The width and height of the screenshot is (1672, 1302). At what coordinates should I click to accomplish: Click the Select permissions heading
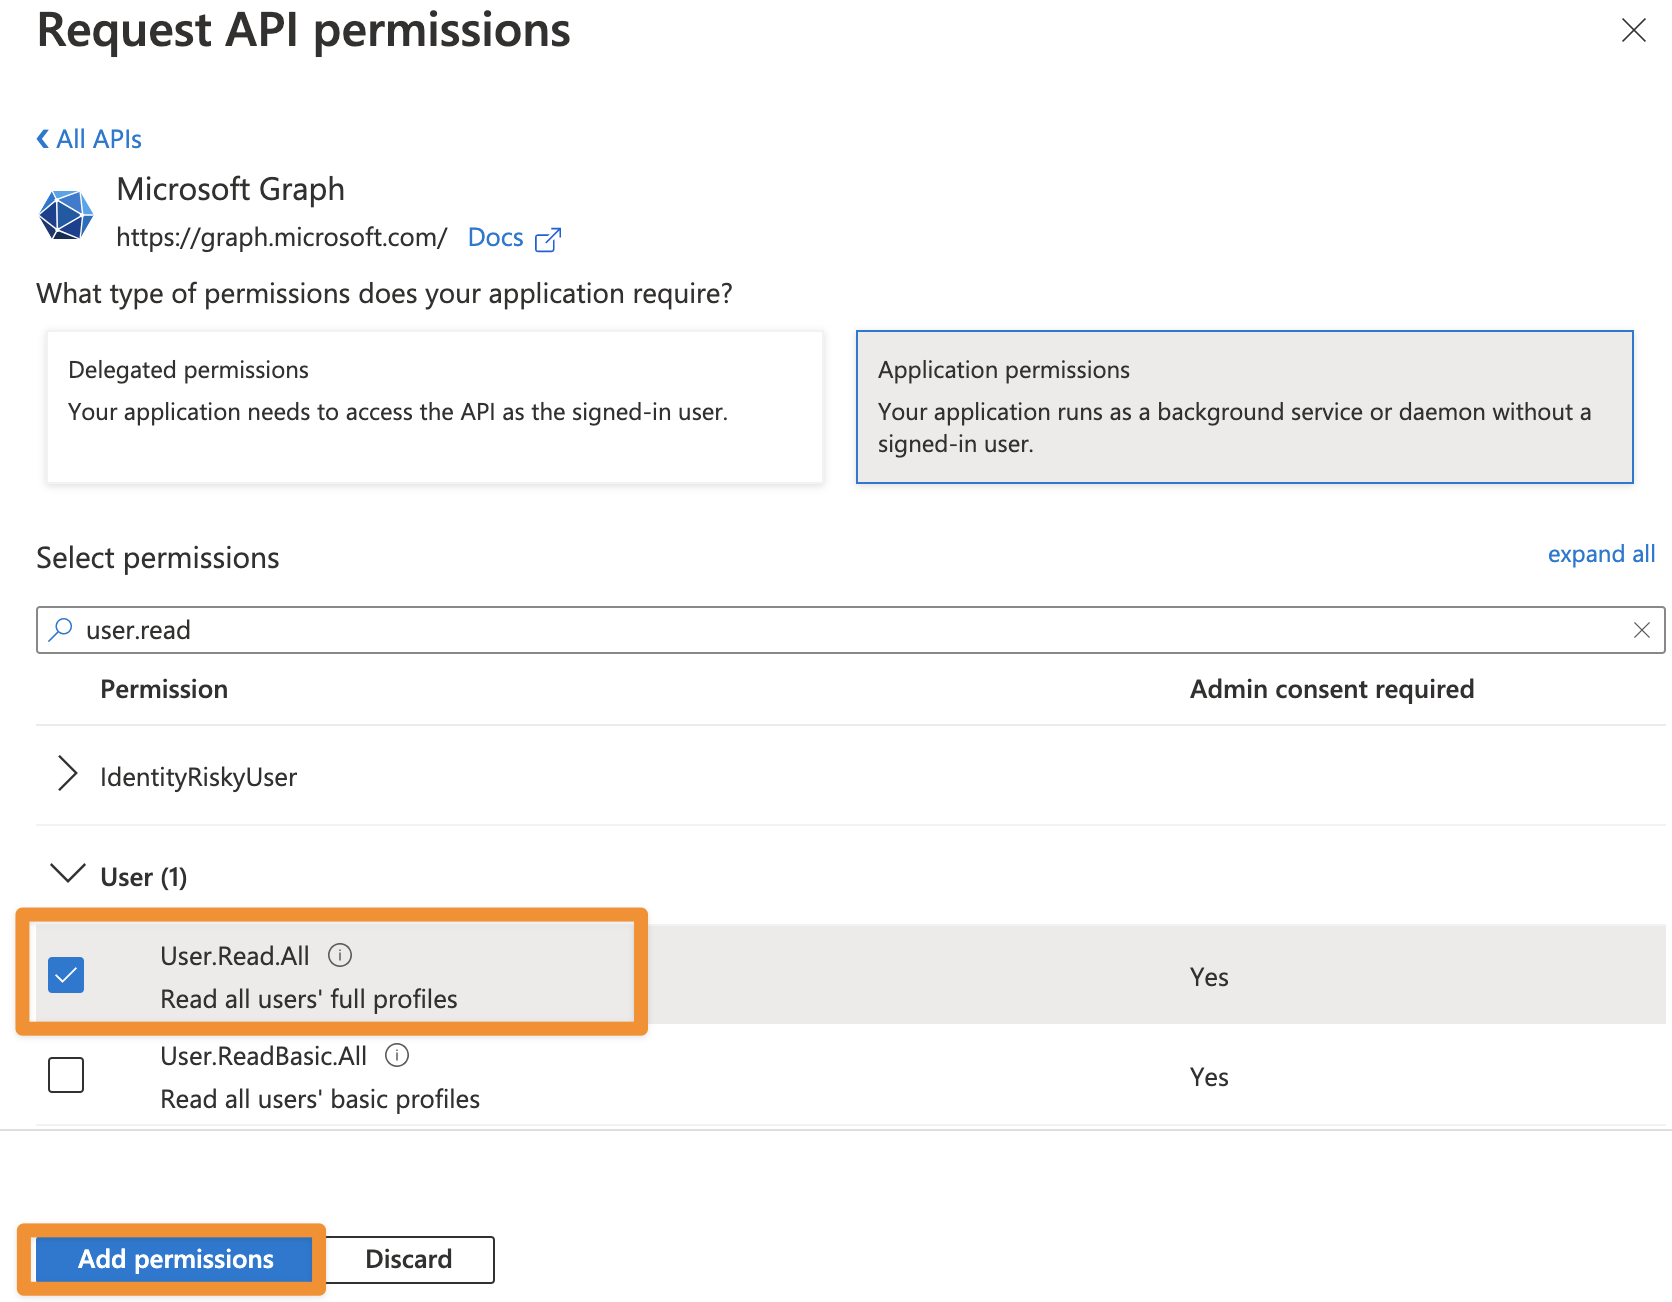[158, 558]
